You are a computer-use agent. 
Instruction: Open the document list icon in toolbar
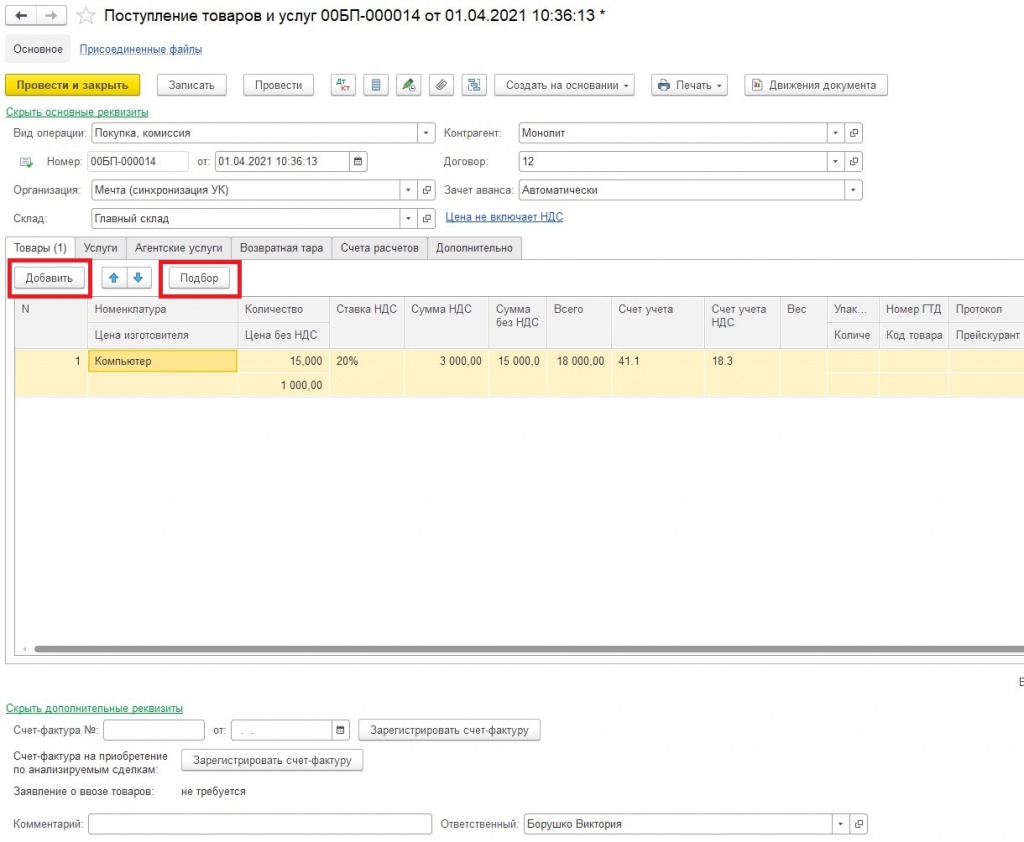tap(376, 85)
